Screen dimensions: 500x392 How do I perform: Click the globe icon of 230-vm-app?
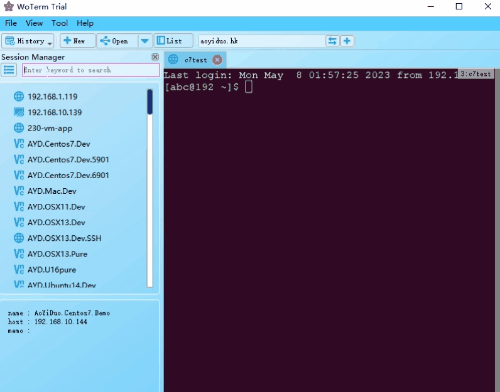(19, 128)
